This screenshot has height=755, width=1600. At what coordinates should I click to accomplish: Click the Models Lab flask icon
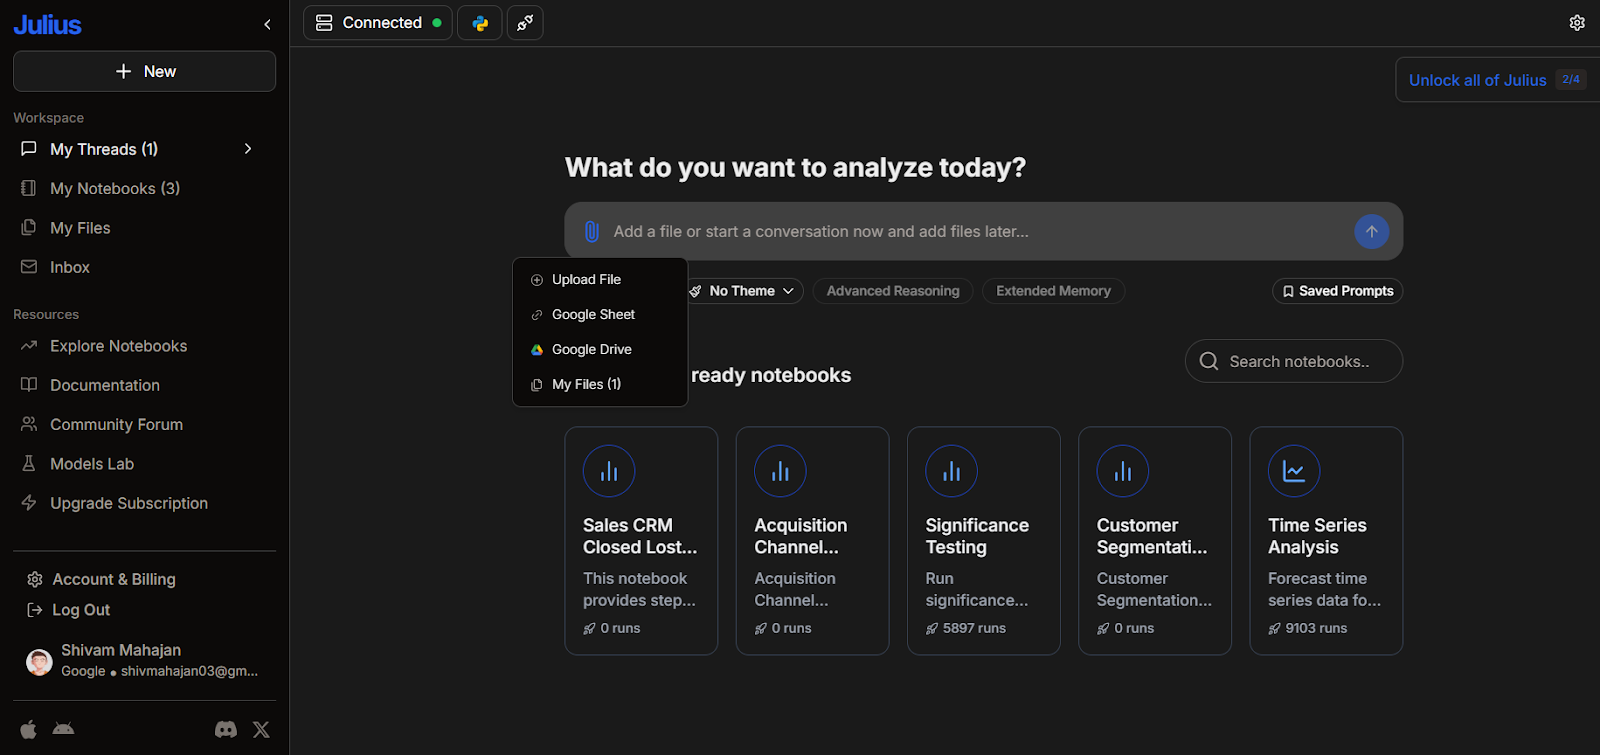point(29,464)
